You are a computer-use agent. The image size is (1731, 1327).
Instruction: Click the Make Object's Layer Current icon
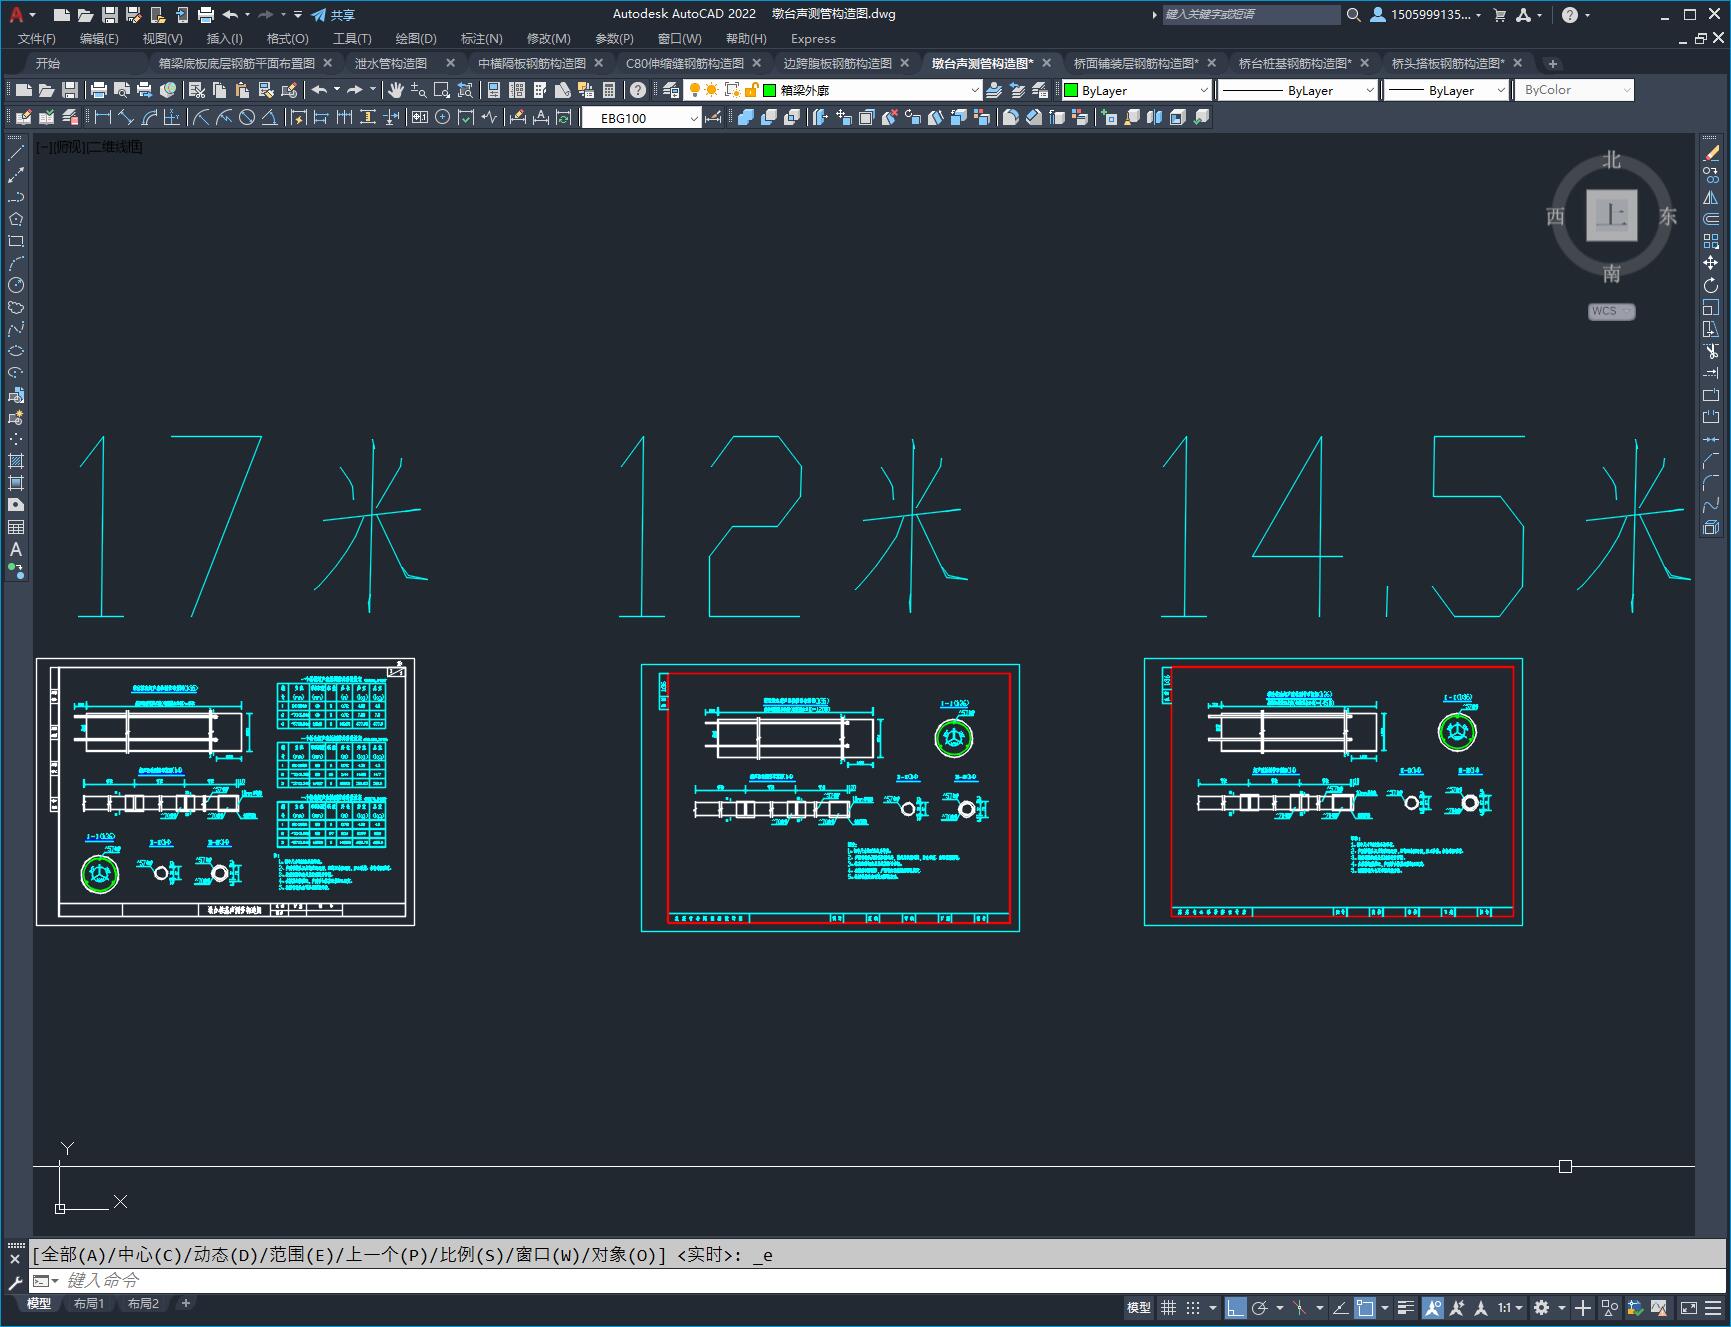click(x=994, y=90)
